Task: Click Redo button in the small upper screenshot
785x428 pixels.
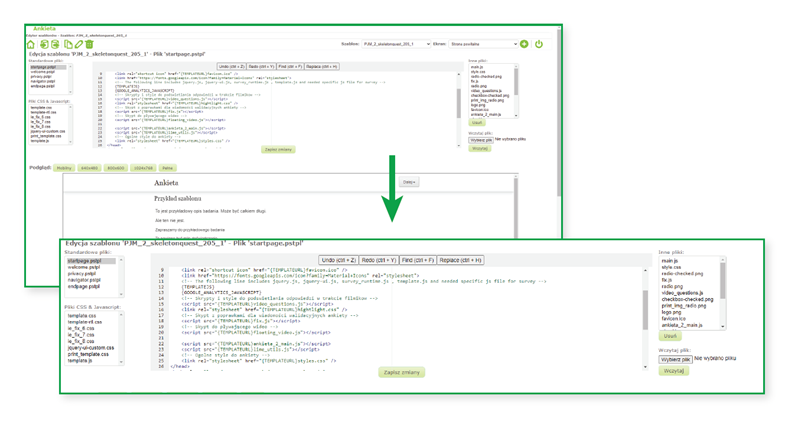Action: point(261,67)
